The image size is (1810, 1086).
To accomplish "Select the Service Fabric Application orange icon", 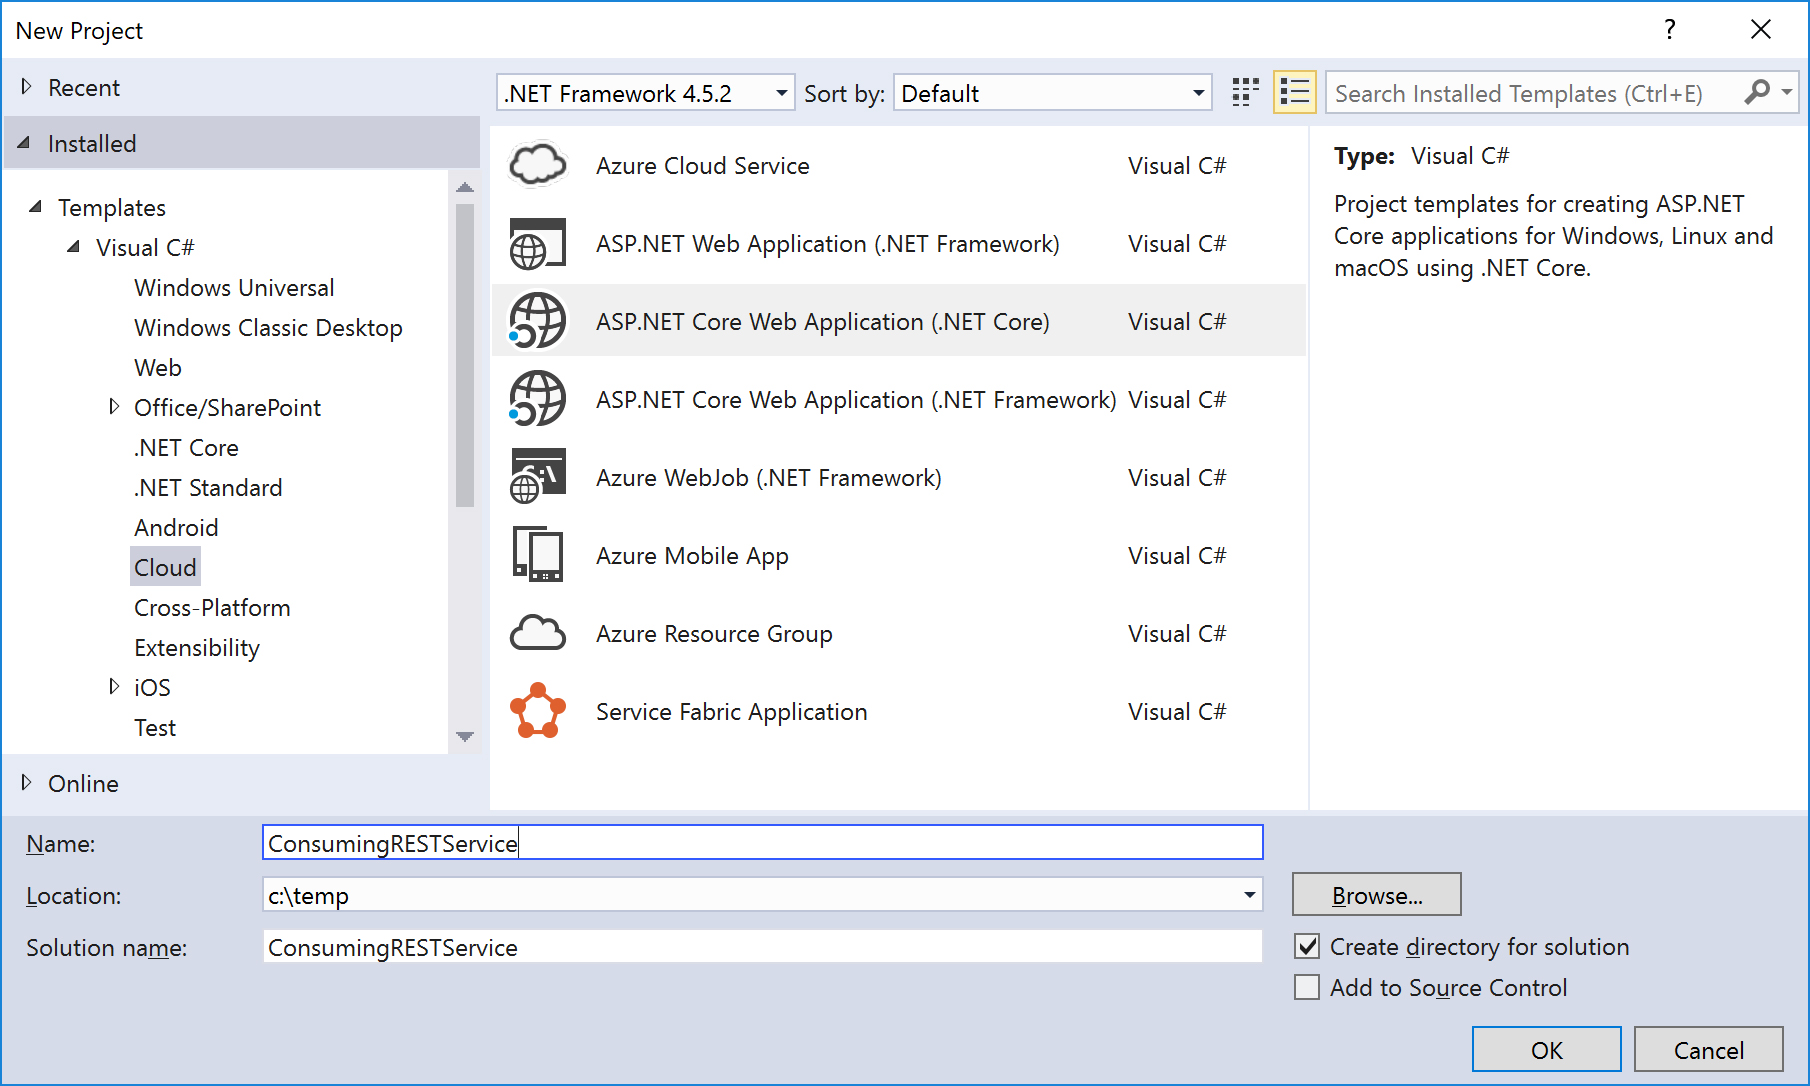I will (x=538, y=711).
